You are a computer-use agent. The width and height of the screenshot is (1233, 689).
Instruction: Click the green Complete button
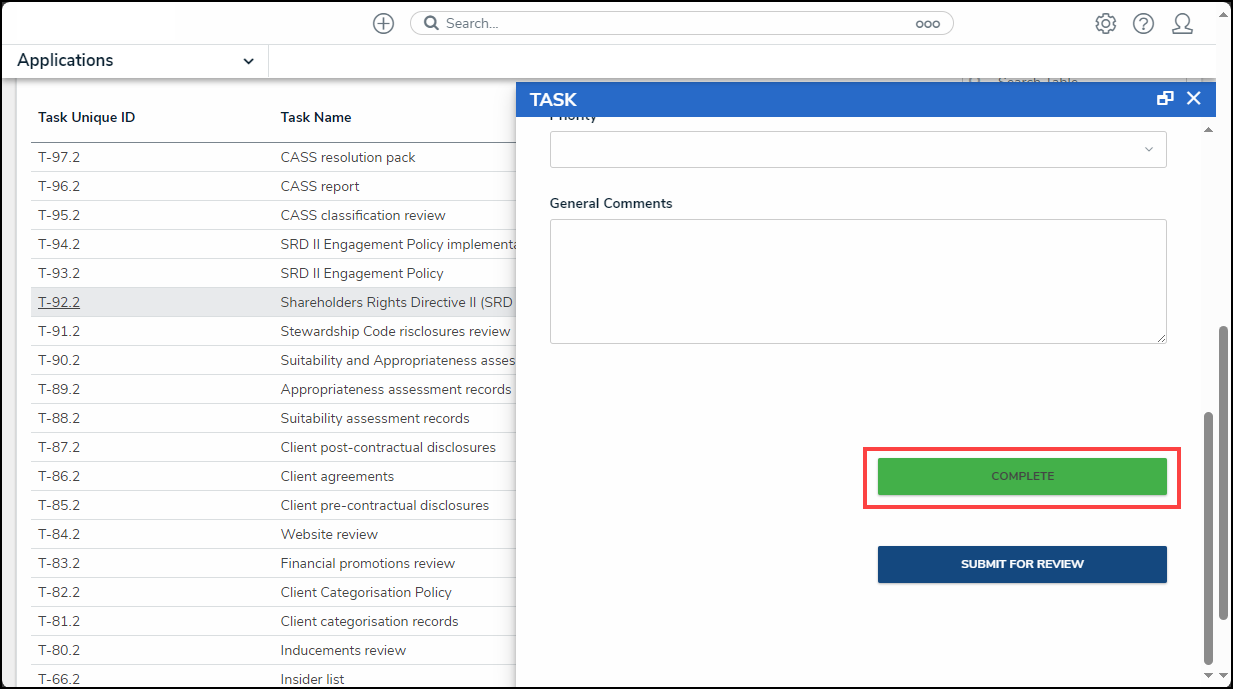(x=1022, y=476)
